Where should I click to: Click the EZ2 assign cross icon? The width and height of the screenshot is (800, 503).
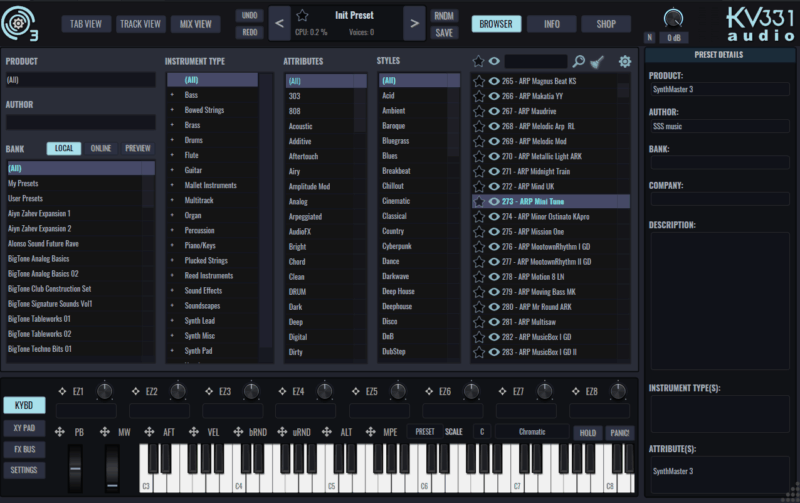tap(136, 391)
